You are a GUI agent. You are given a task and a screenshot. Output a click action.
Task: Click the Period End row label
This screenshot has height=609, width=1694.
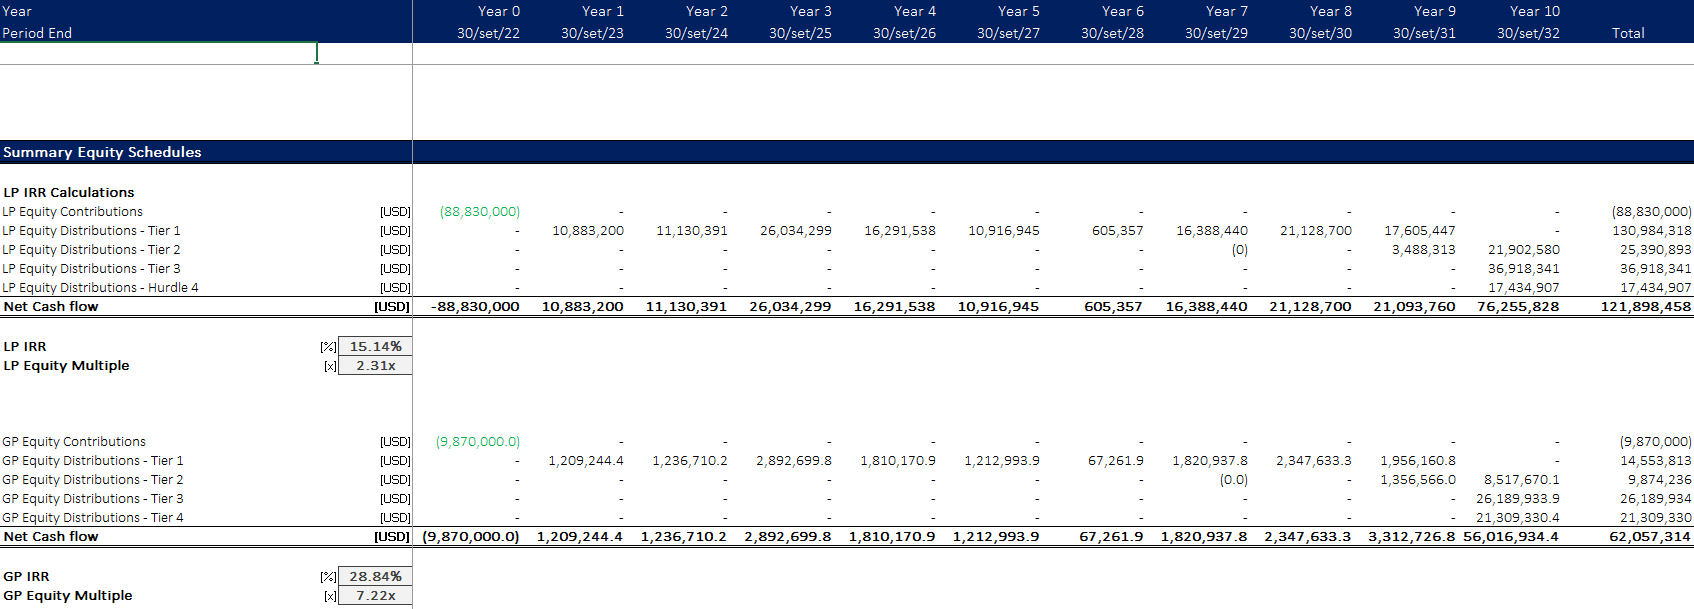tap(37, 33)
